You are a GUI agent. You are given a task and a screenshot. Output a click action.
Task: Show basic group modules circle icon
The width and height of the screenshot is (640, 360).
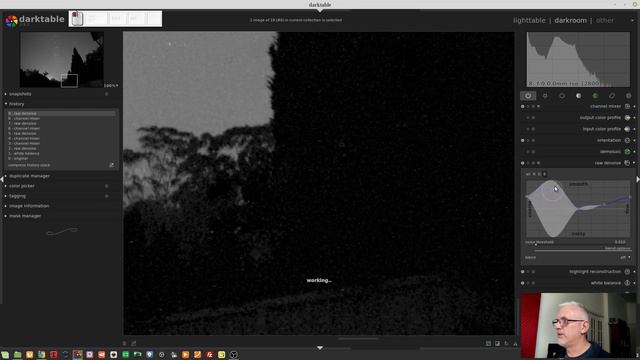coord(562,96)
